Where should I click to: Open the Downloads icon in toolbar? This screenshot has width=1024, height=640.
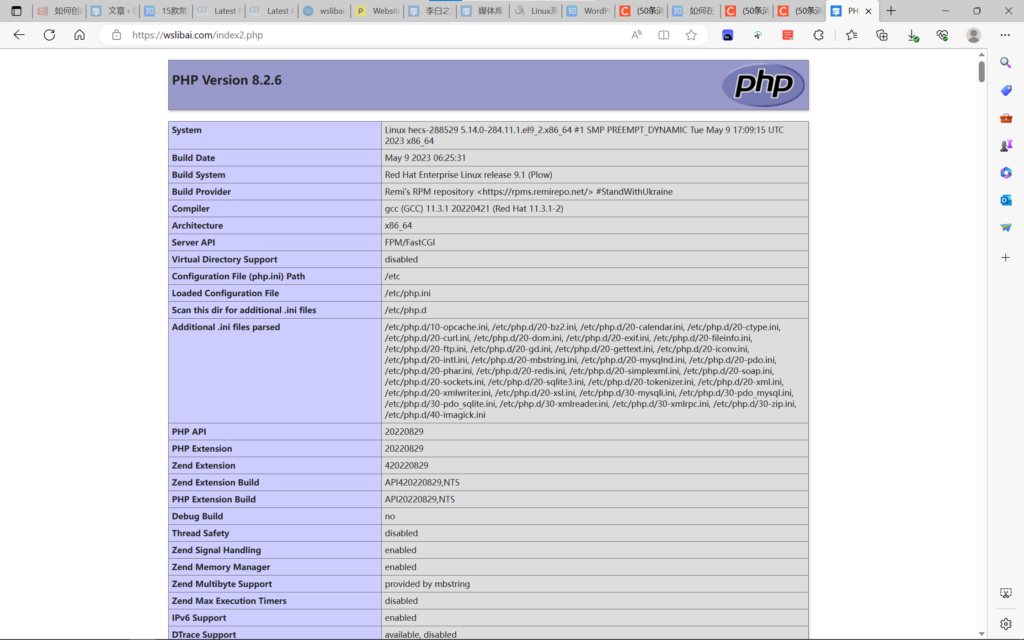tap(912, 35)
